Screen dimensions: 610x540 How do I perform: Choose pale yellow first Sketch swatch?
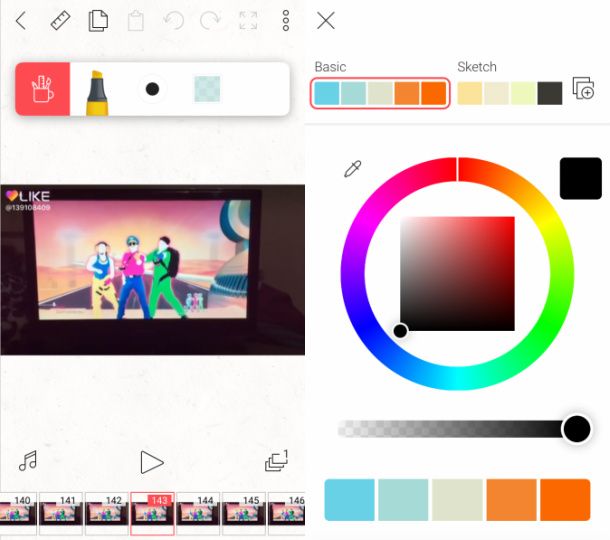[470, 93]
